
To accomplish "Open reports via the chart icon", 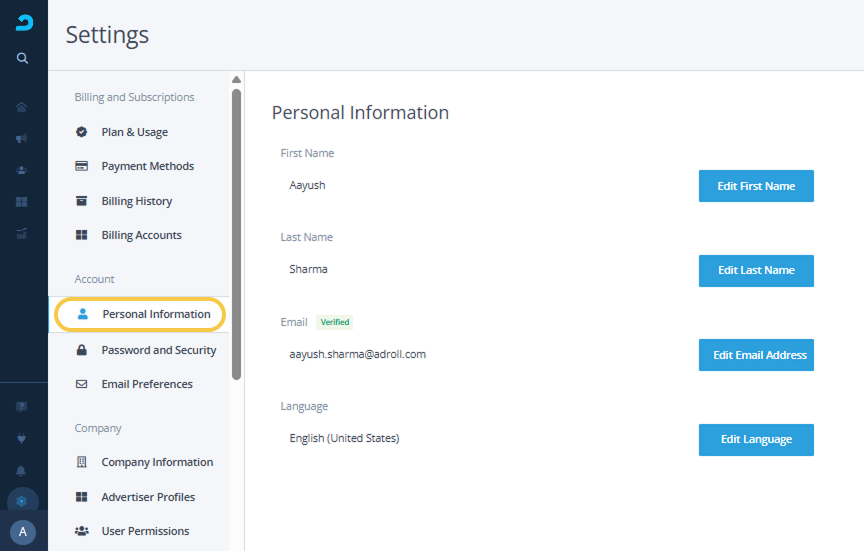I will [22, 234].
